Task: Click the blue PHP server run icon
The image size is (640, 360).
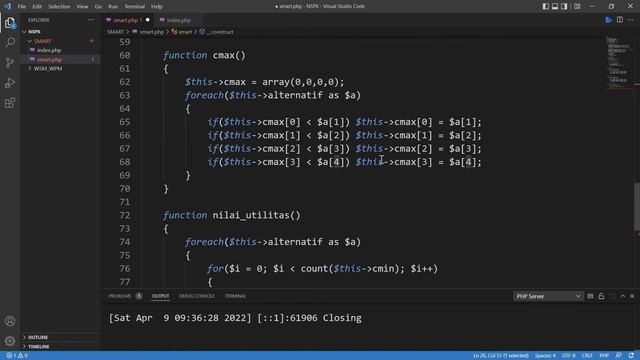Action: click(609, 20)
